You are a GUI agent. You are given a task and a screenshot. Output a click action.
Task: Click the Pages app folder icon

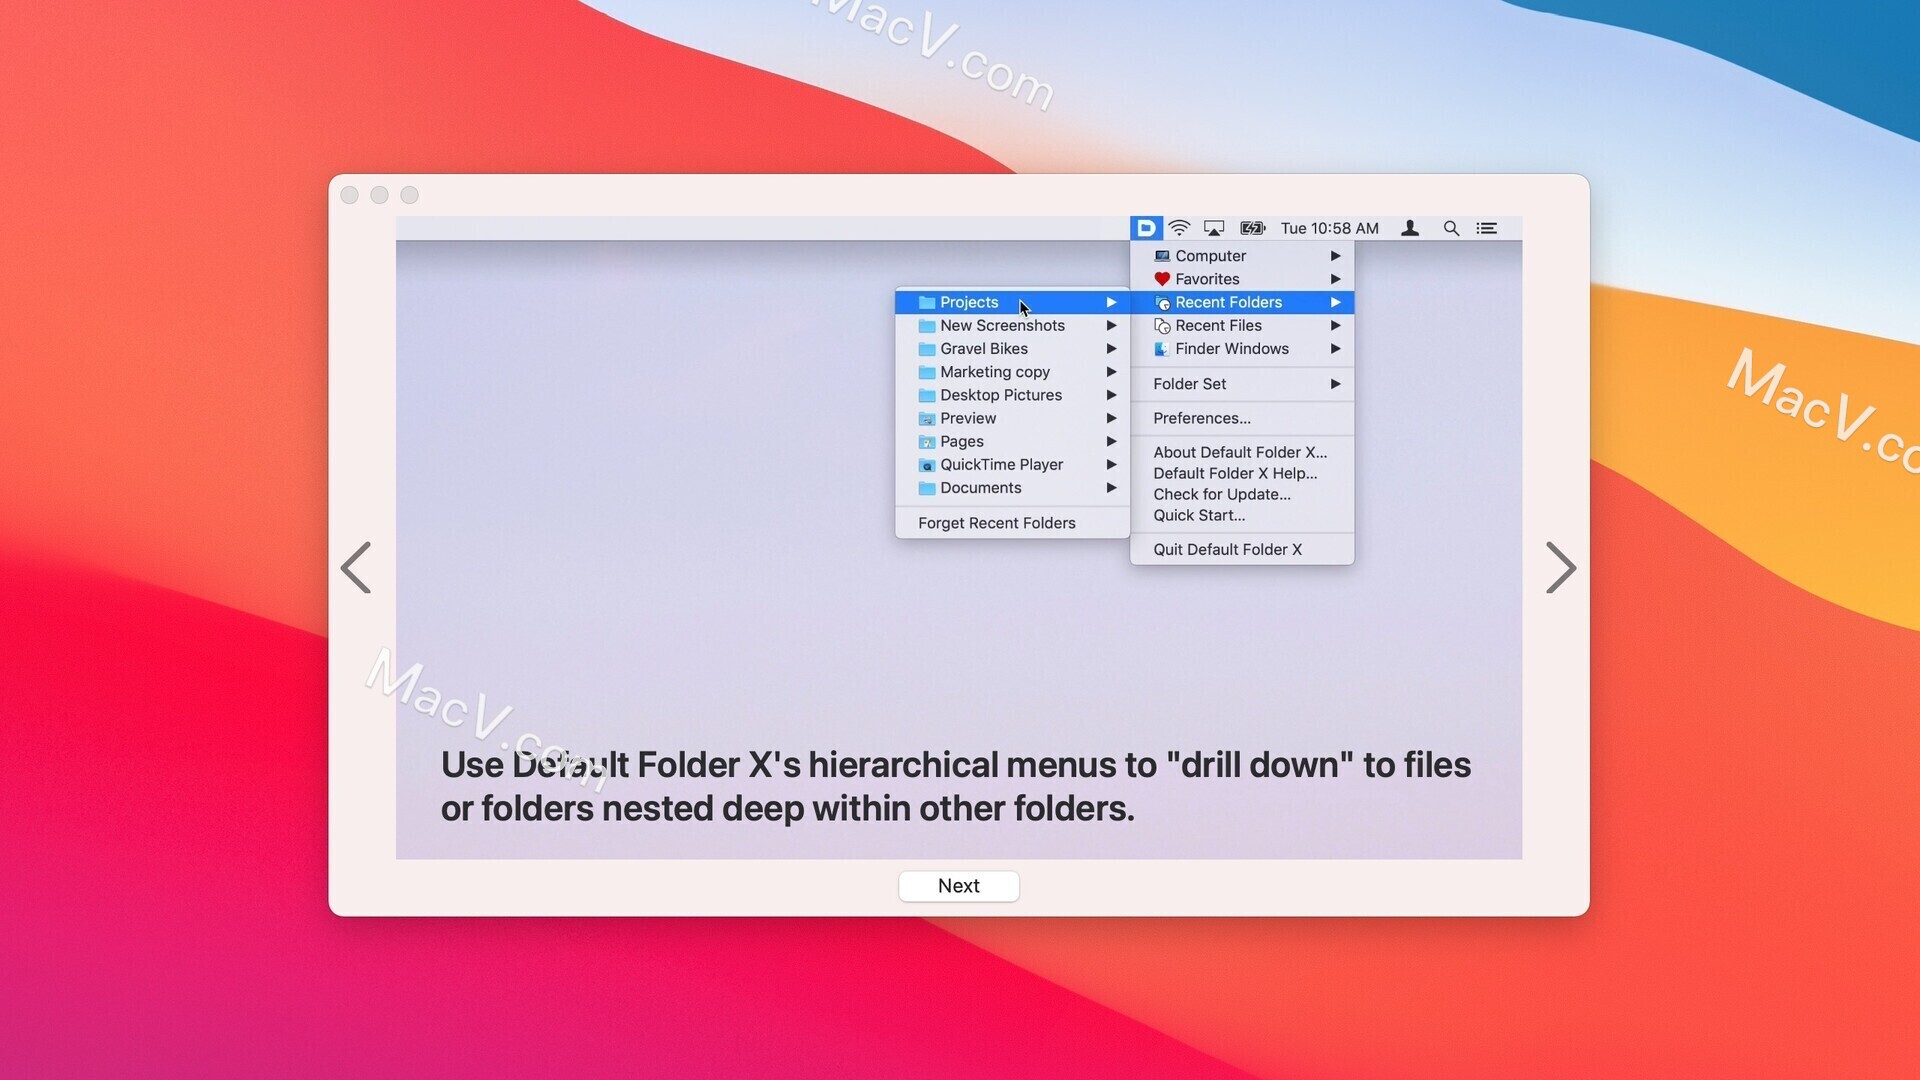(927, 441)
